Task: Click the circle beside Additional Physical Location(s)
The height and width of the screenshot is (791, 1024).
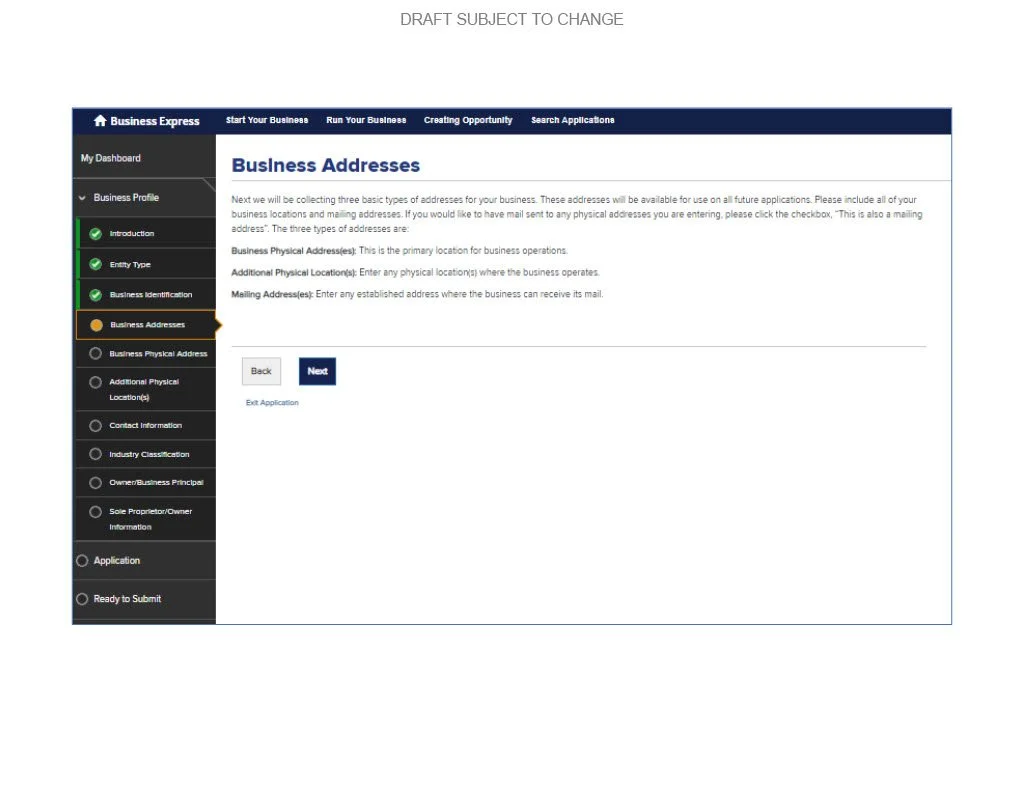Action: coord(95,382)
